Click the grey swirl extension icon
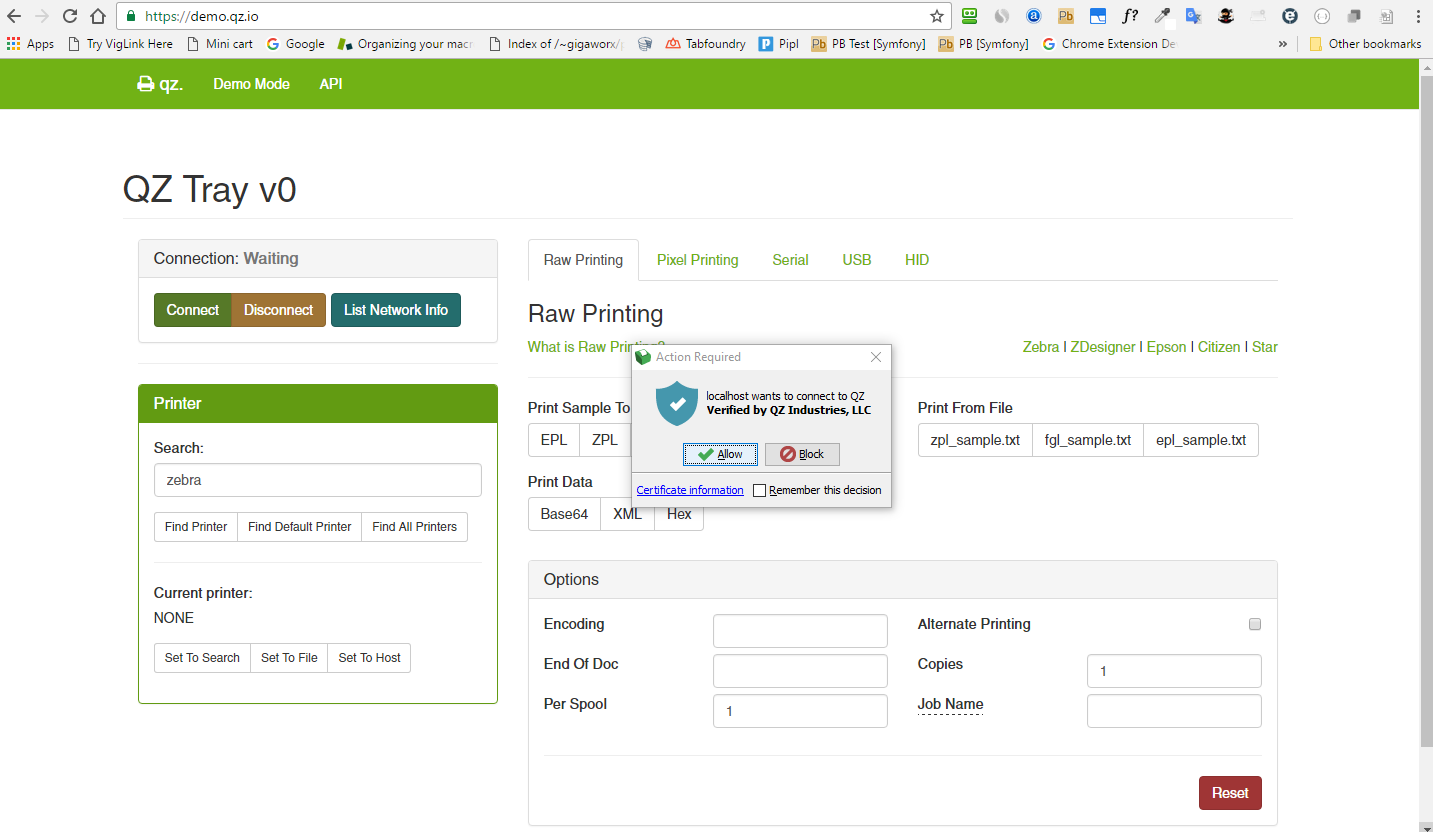Image resolution: width=1433 pixels, height=832 pixels. [x=1001, y=16]
